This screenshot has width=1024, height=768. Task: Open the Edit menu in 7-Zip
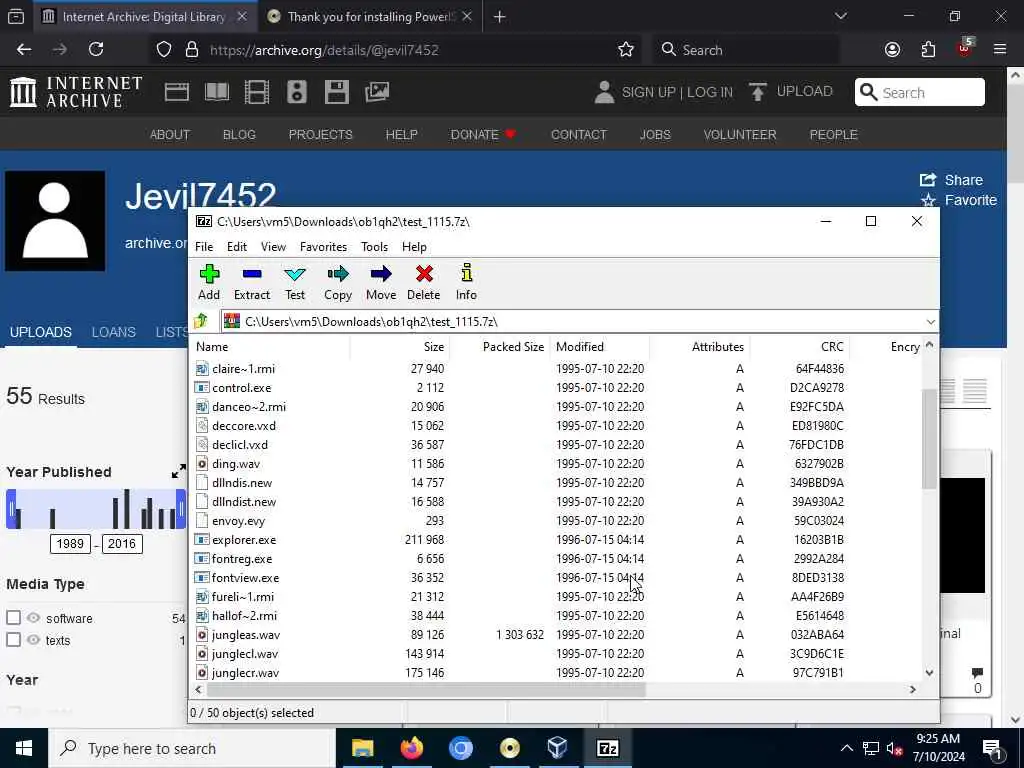coord(236,246)
